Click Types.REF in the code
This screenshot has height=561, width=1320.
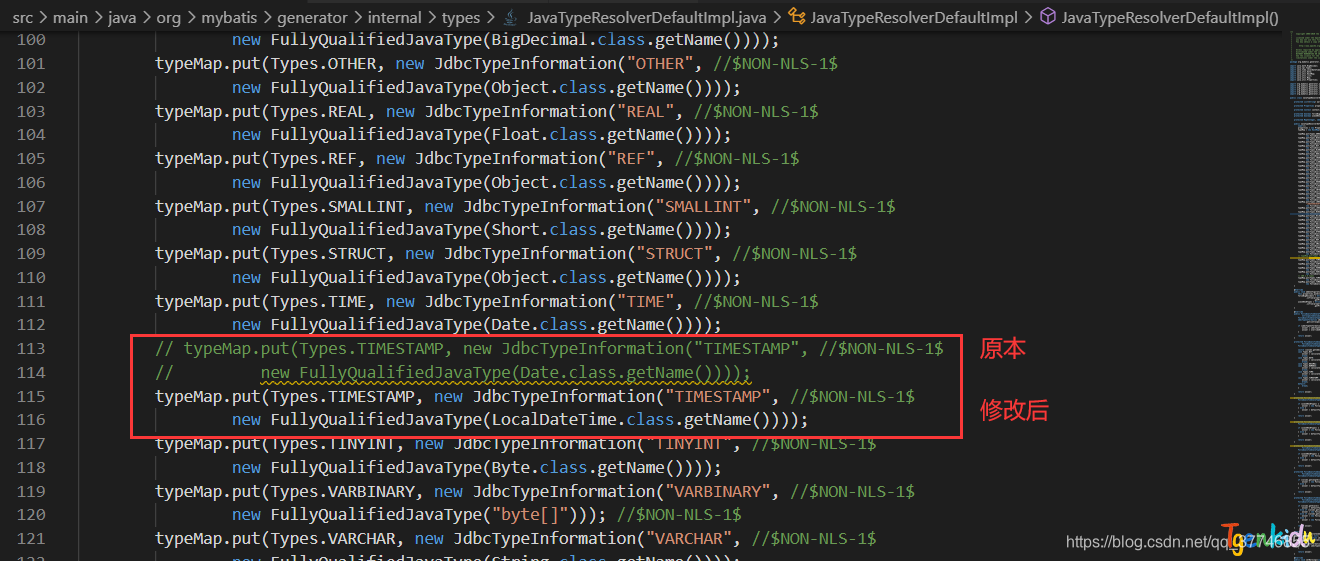coord(313,158)
